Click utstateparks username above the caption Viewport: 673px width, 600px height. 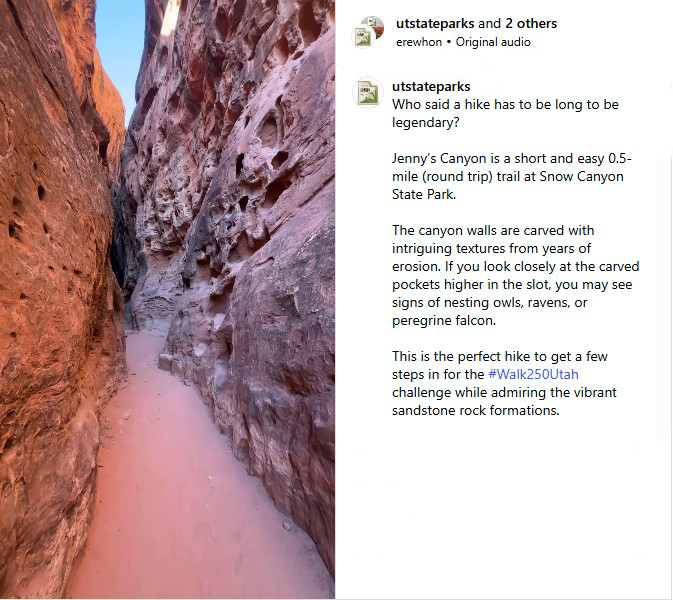tap(431, 86)
